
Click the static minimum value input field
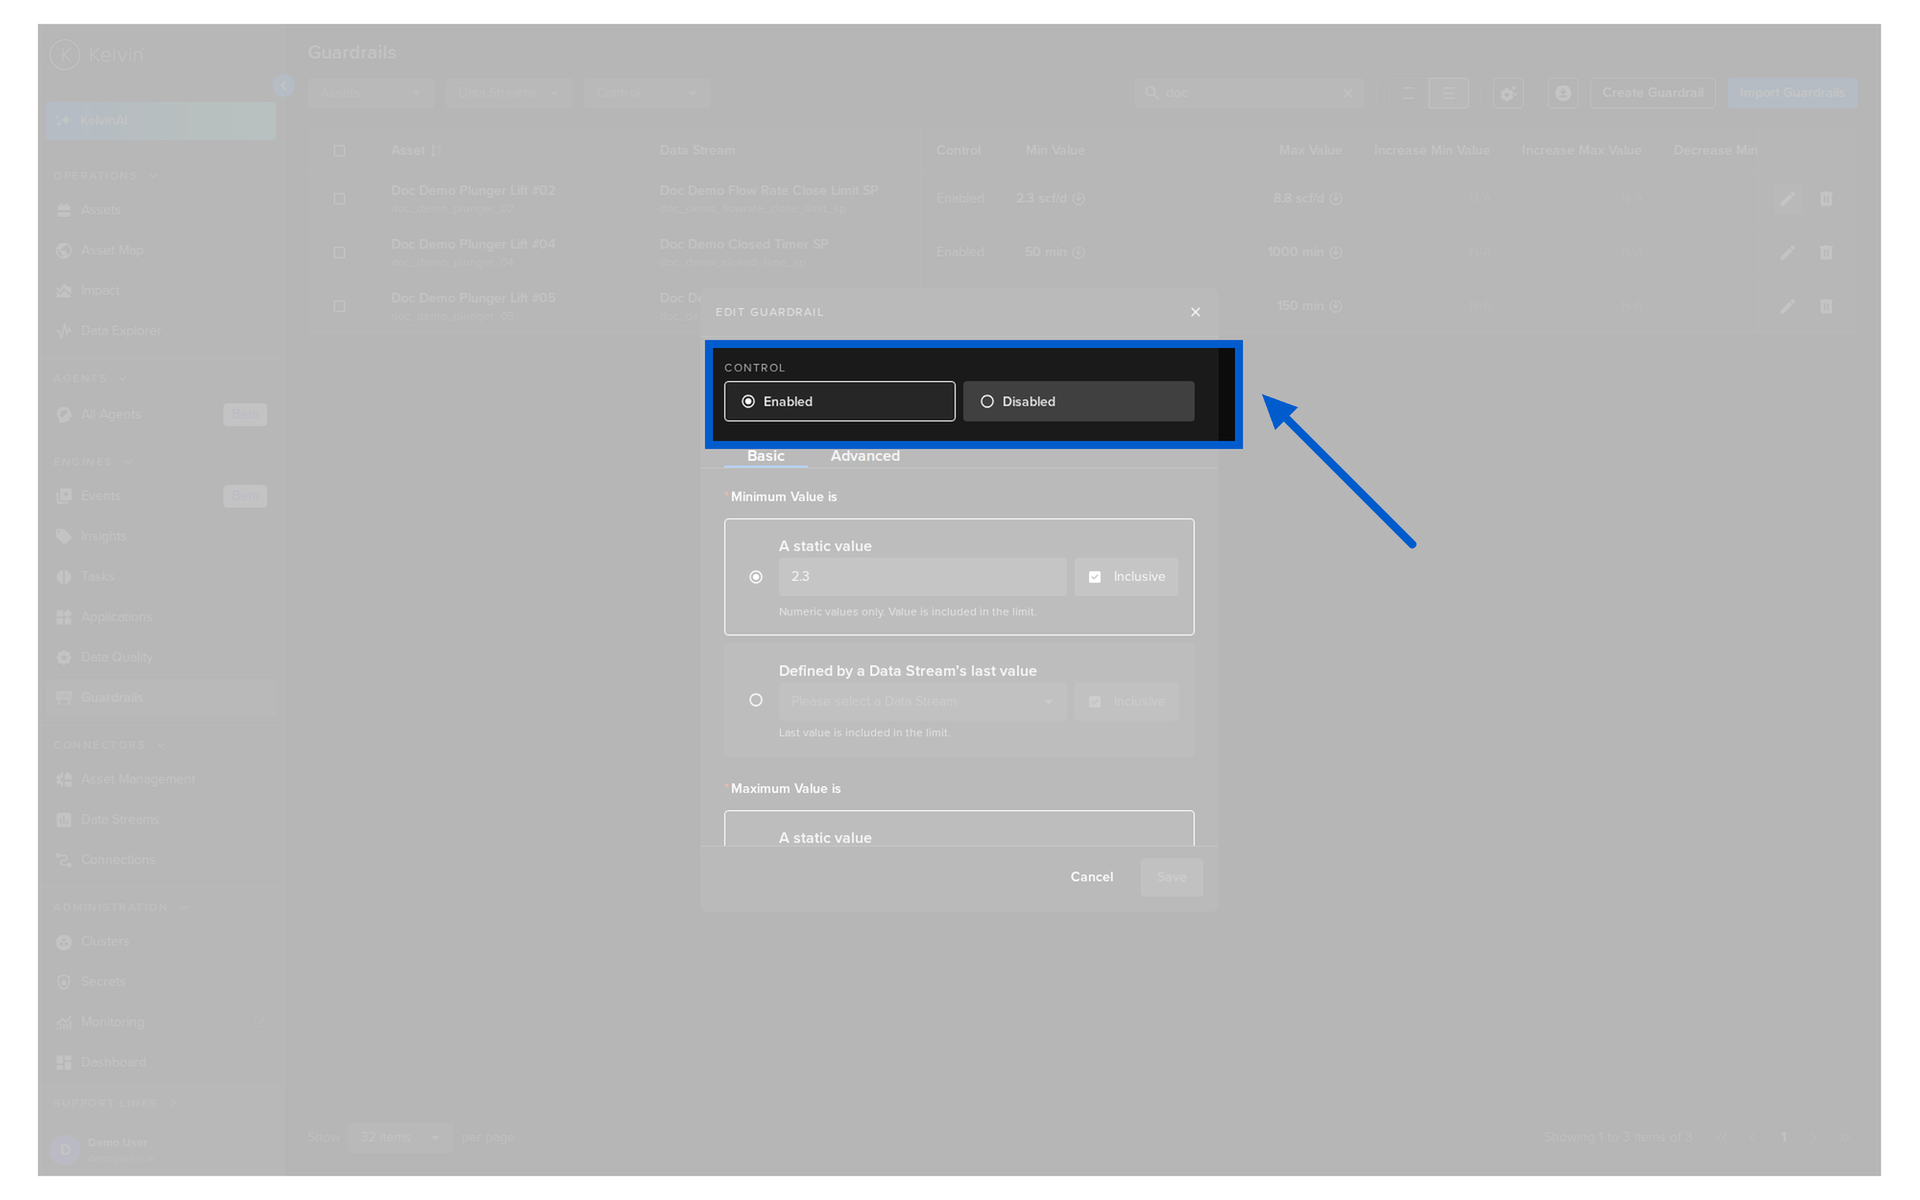coord(922,577)
